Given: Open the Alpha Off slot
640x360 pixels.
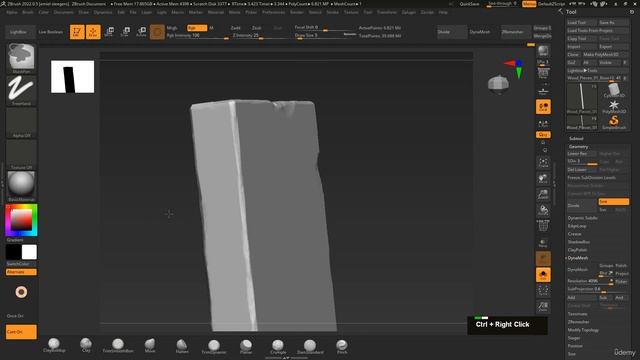Looking at the screenshot, I should [x=21, y=122].
